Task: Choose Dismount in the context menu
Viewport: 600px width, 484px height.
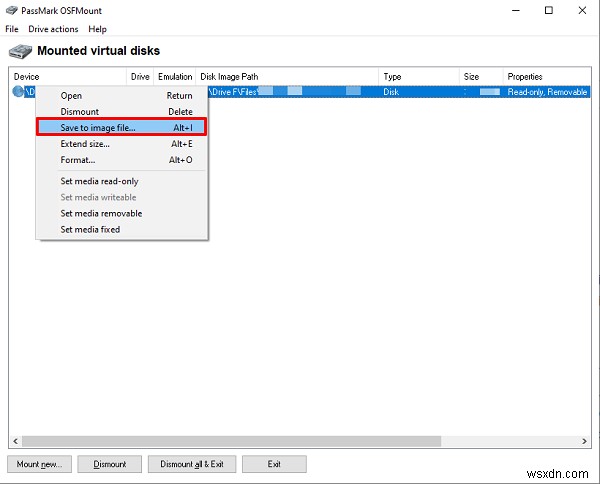Action: (122, 112)
